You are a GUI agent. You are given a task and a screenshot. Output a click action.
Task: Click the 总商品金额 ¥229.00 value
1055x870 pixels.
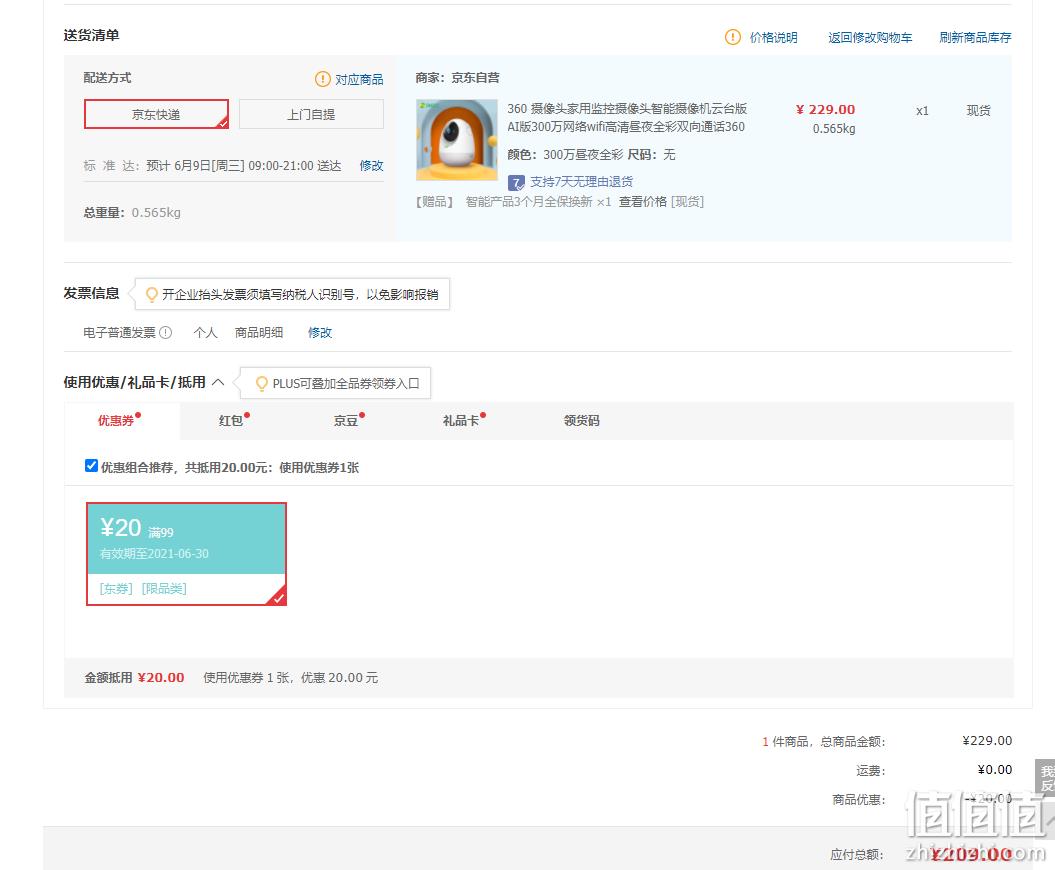987,741
